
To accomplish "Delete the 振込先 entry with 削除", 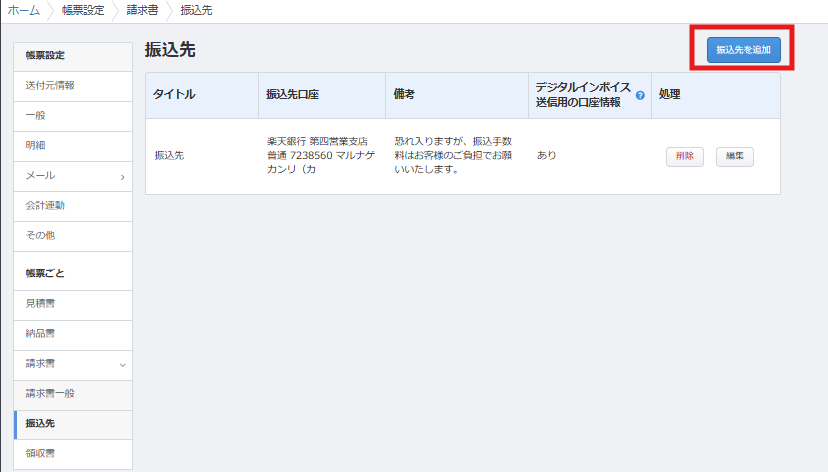I will (685, 156).
